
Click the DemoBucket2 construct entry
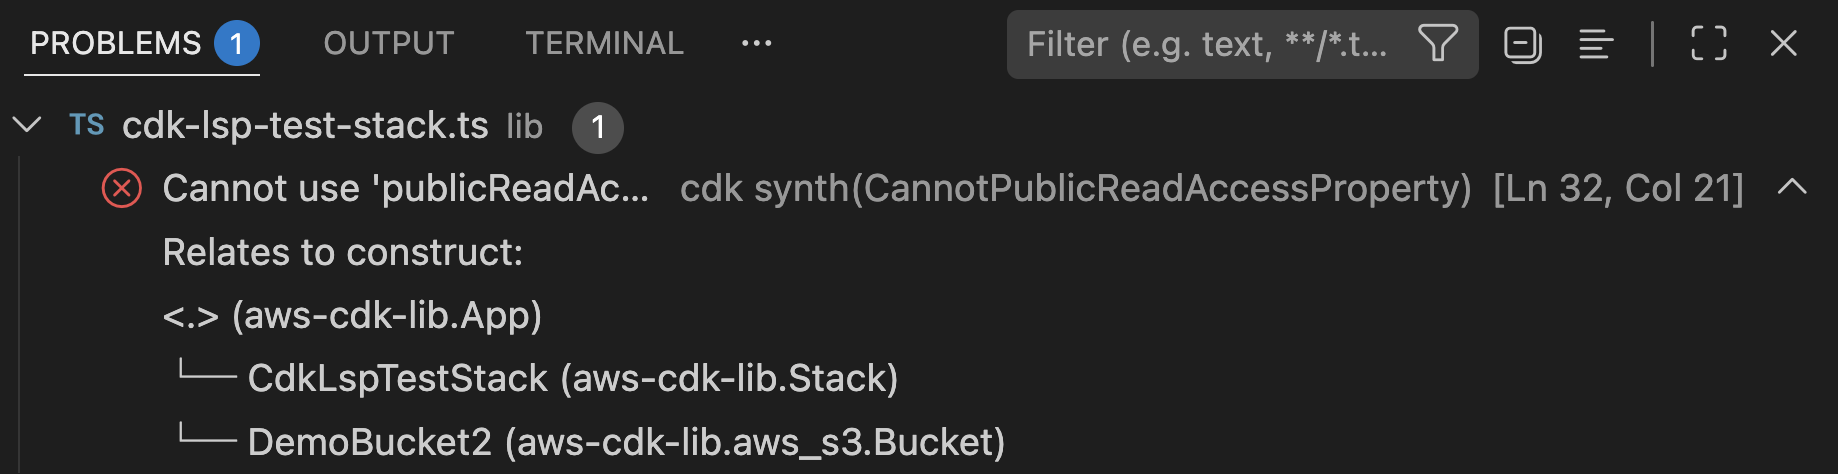tap(626, 441)
